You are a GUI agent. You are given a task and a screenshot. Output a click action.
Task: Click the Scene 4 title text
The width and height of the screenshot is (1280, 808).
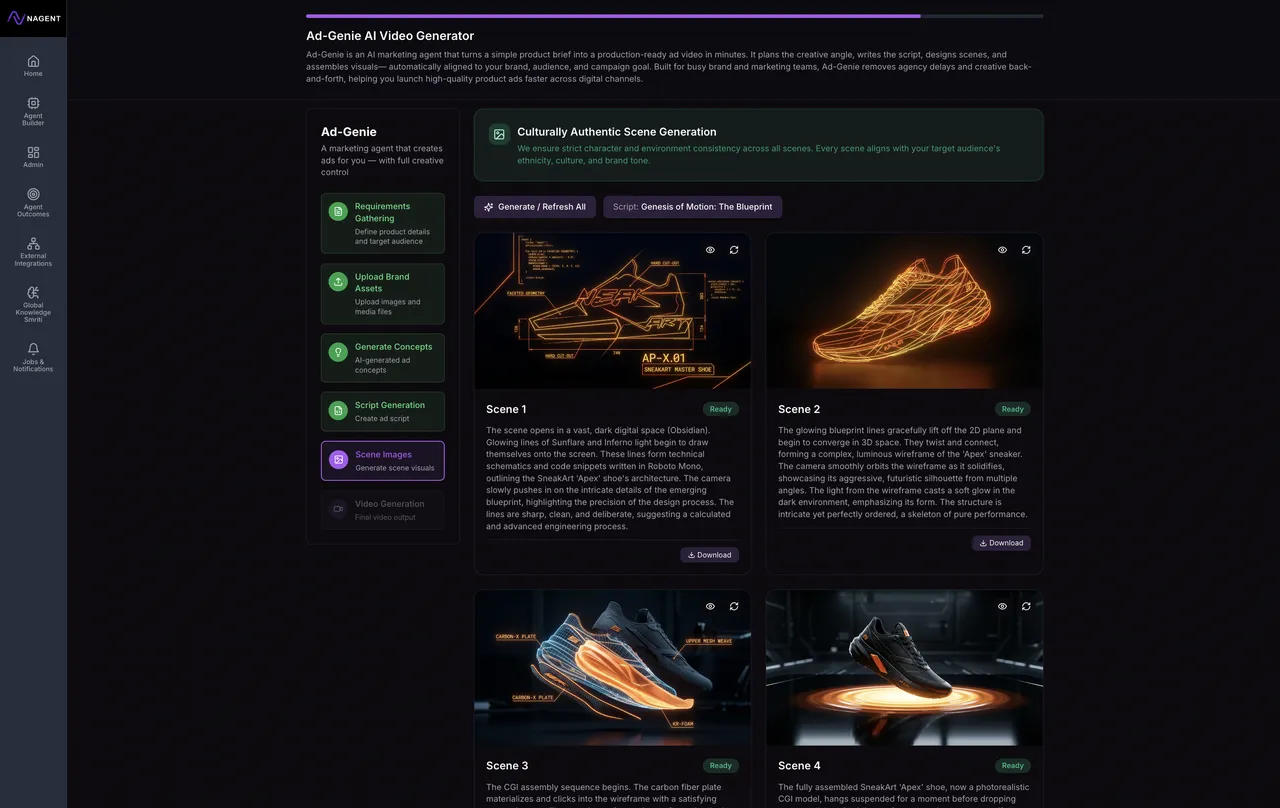[x=799, y=766]
